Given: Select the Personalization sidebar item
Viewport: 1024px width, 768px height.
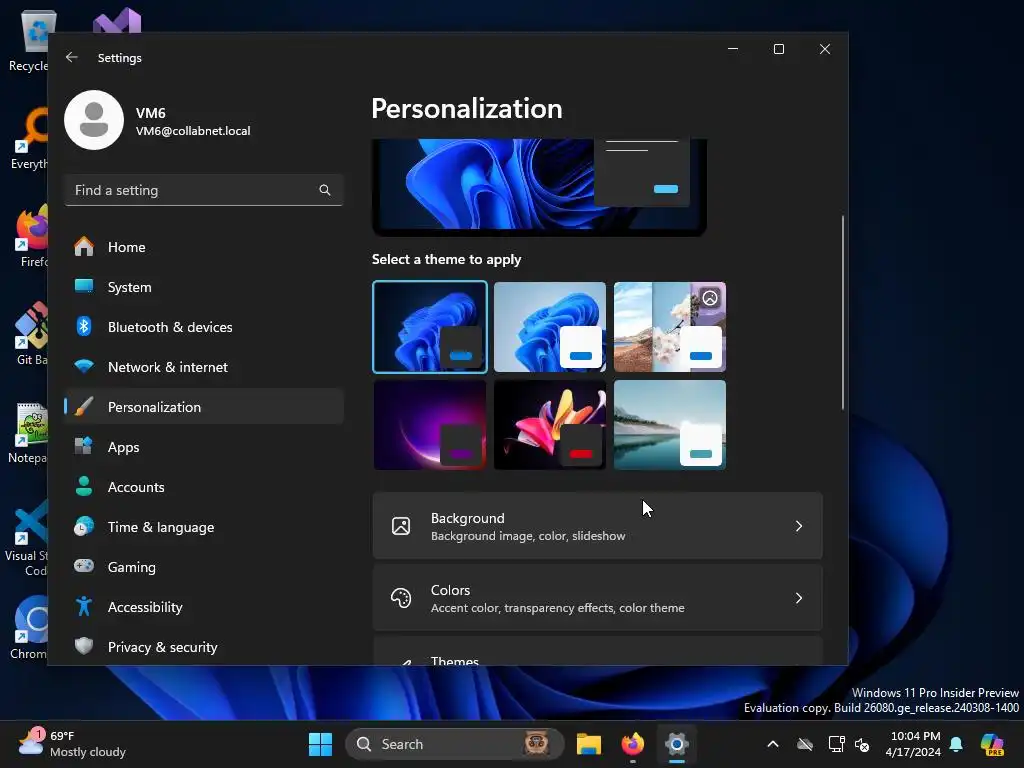Looking at the screenshot, I should point(204,406).
